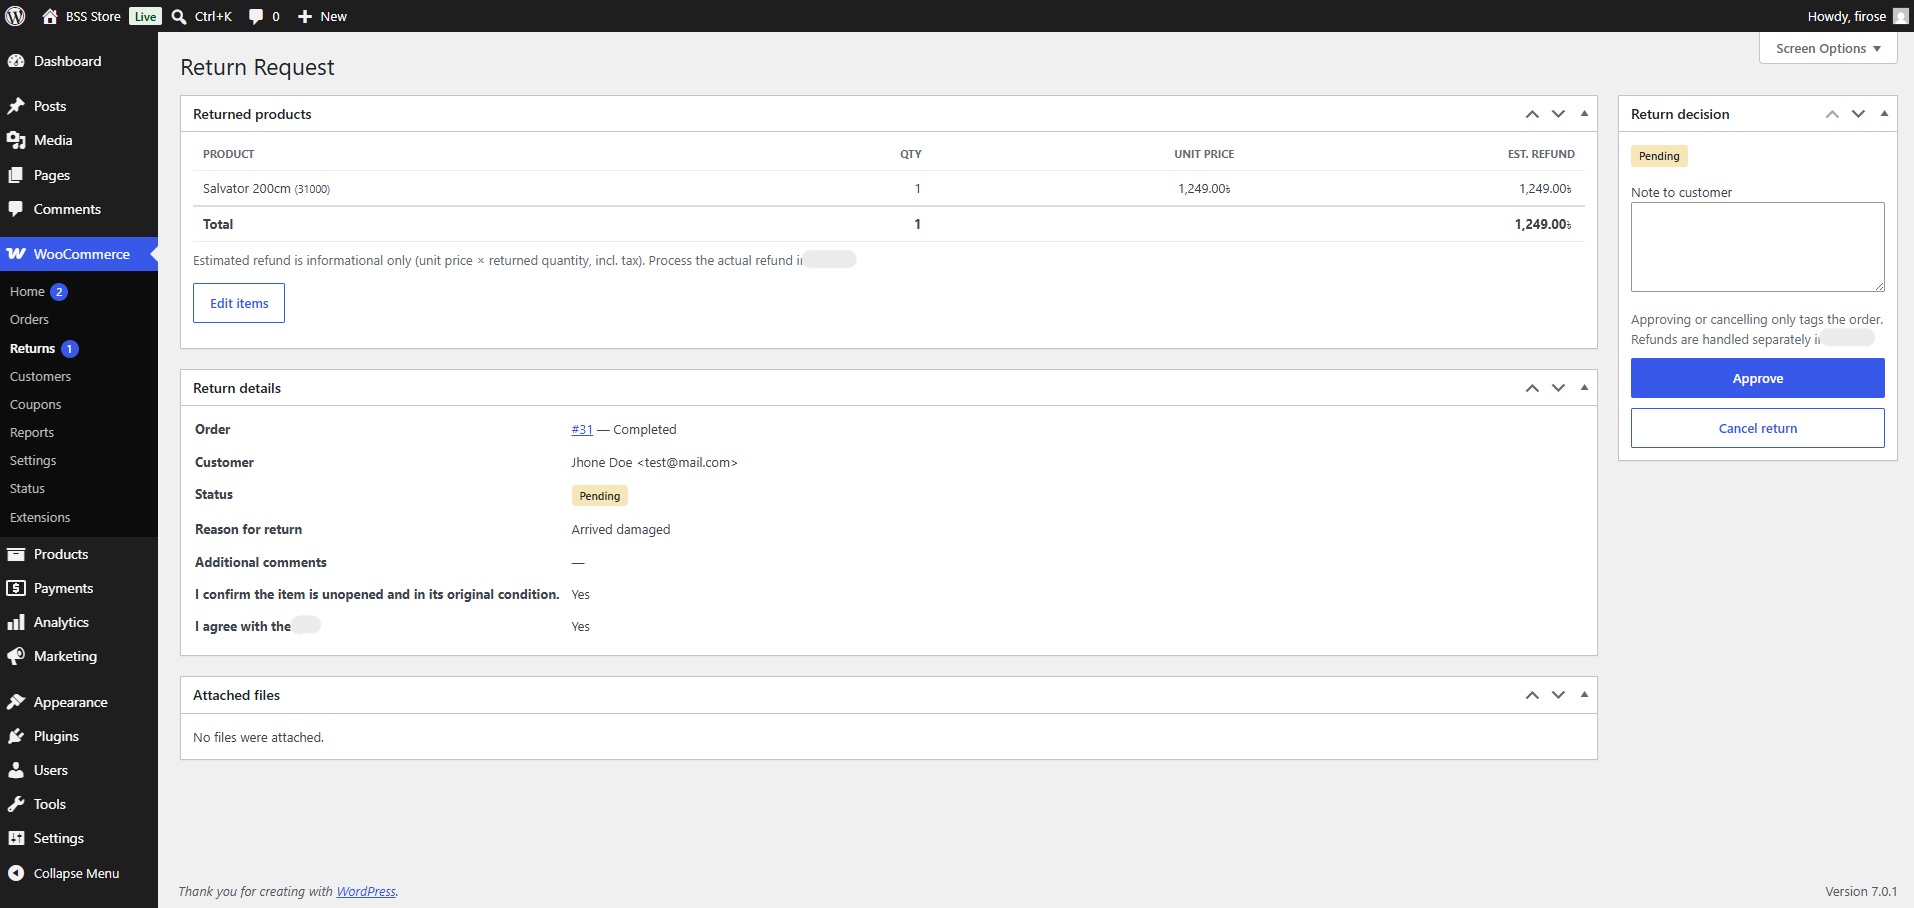
Task: Click the Settings sliders icon at sidebar bottom
Action: 16,838
